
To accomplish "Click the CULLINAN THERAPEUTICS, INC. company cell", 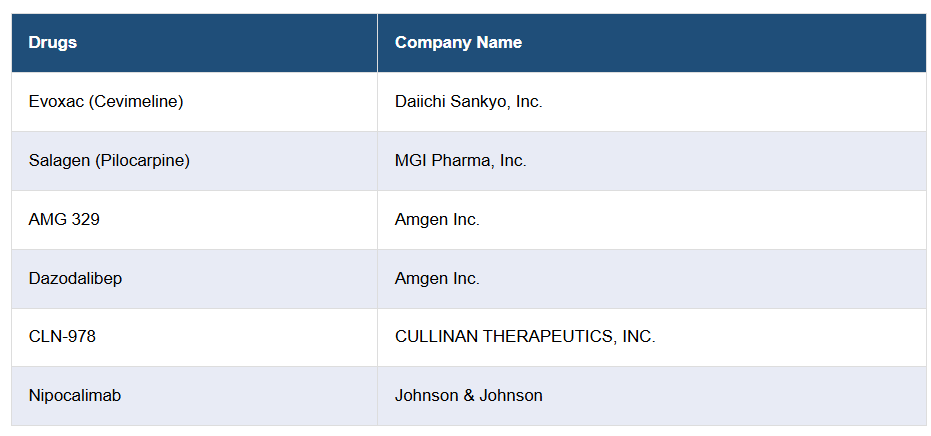I will 525,337.
